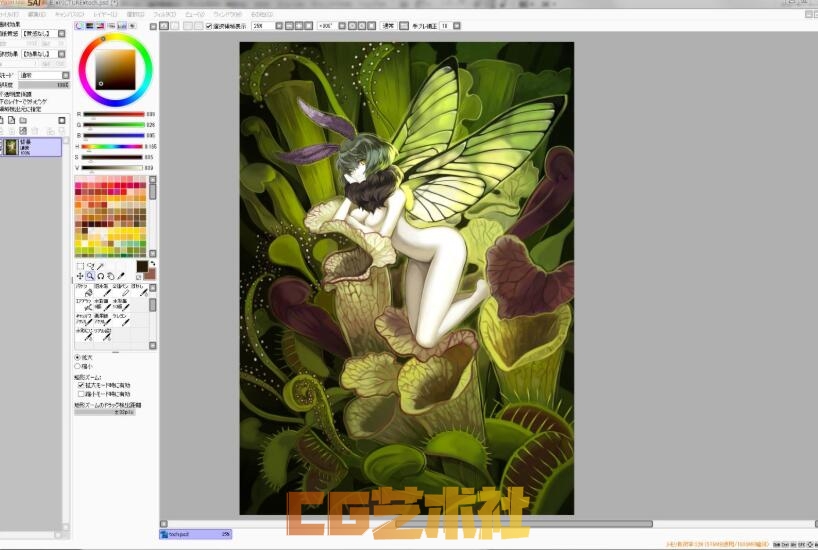
Task: Select the rotate view tool
Action: 101,276
